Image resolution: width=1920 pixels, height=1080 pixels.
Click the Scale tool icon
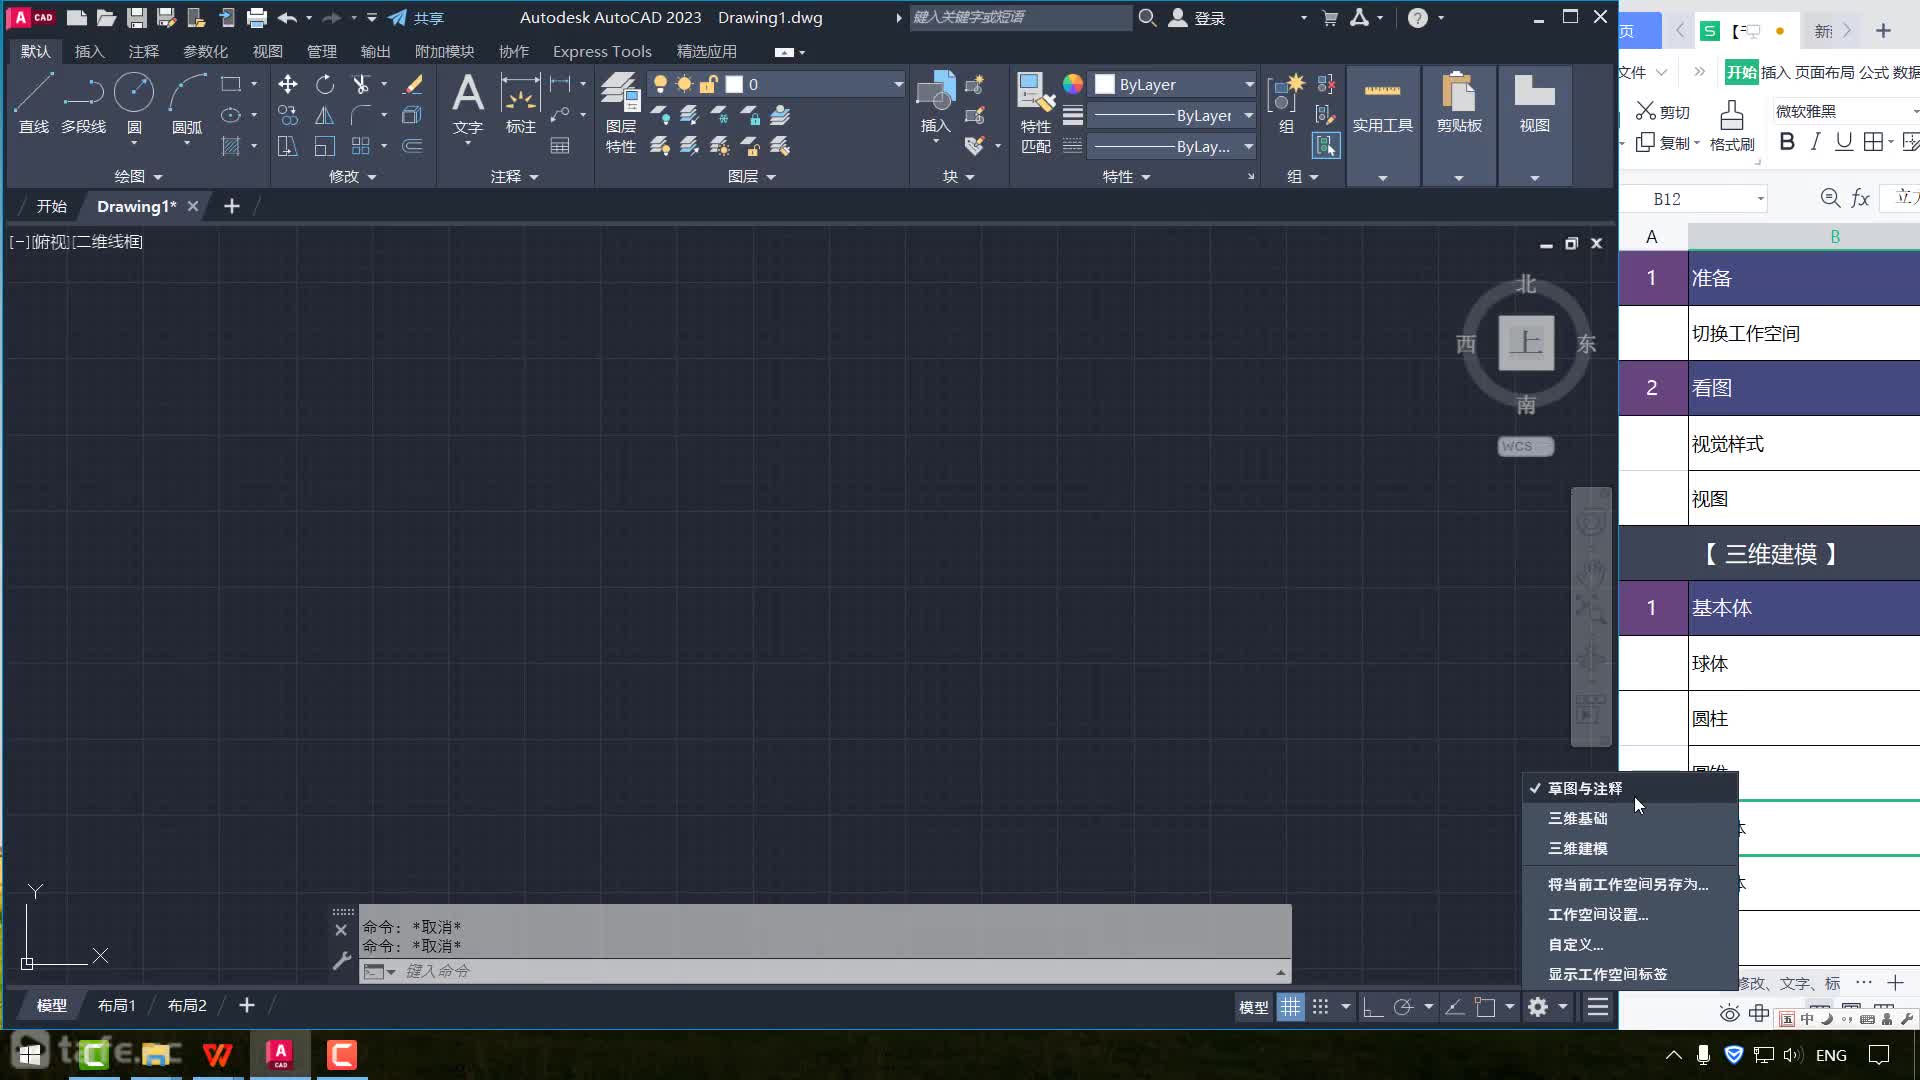coord(325,146)
